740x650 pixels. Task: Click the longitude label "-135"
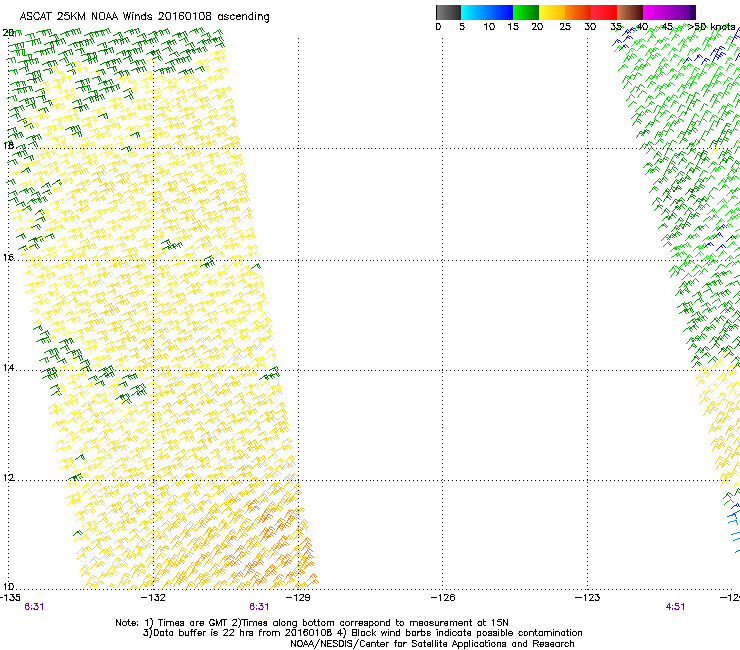[x=10, y=597]
